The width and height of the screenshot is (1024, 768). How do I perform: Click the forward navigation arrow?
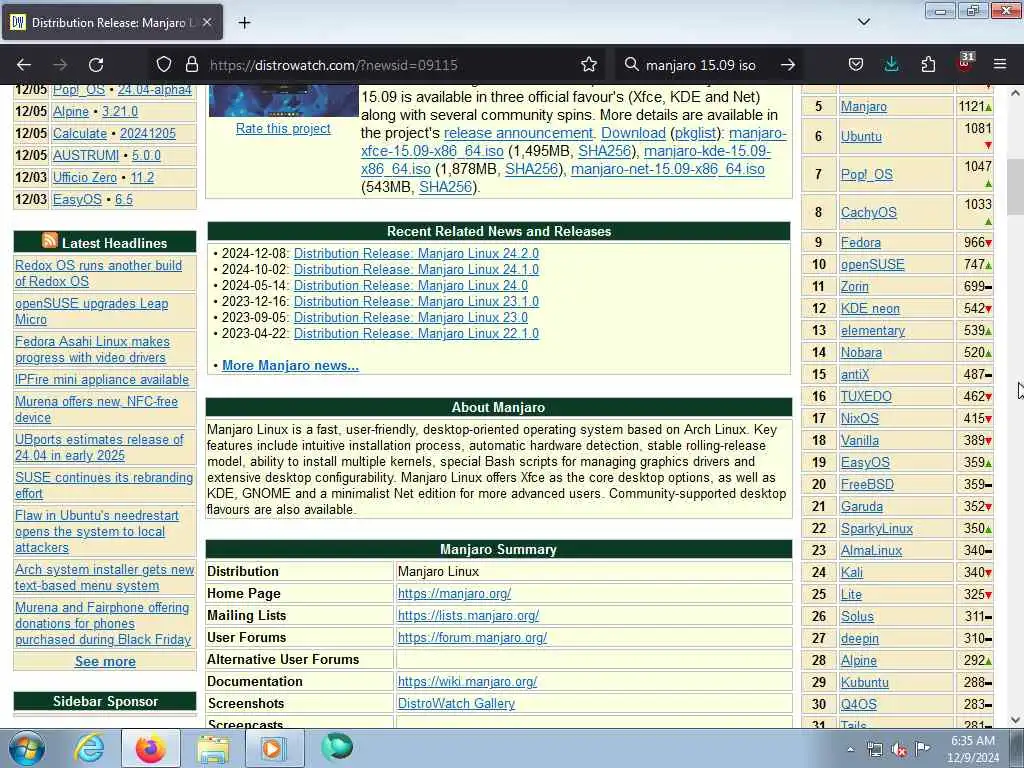click(60, 65)
